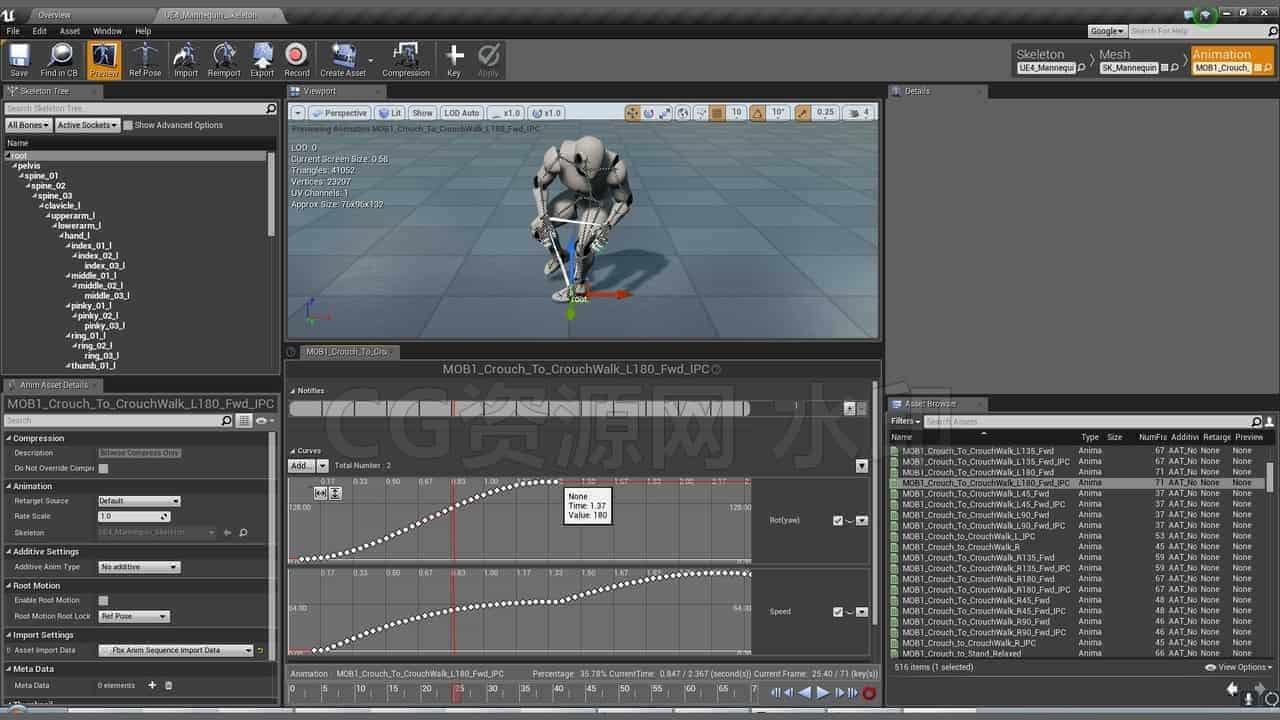1280x720 pixels.
Task: Click the Export toolbar icon
Action: [x=262, y=60]
